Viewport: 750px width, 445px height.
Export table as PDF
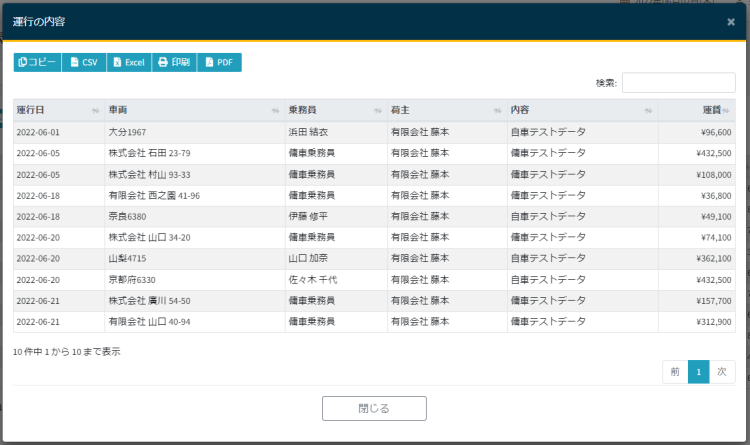coord(219,62)
